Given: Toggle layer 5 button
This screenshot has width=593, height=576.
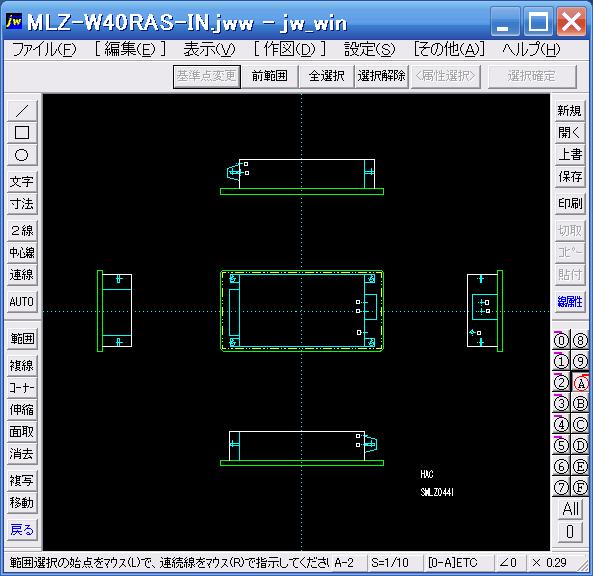Looking at the screenshot, I should click(561, 446).
